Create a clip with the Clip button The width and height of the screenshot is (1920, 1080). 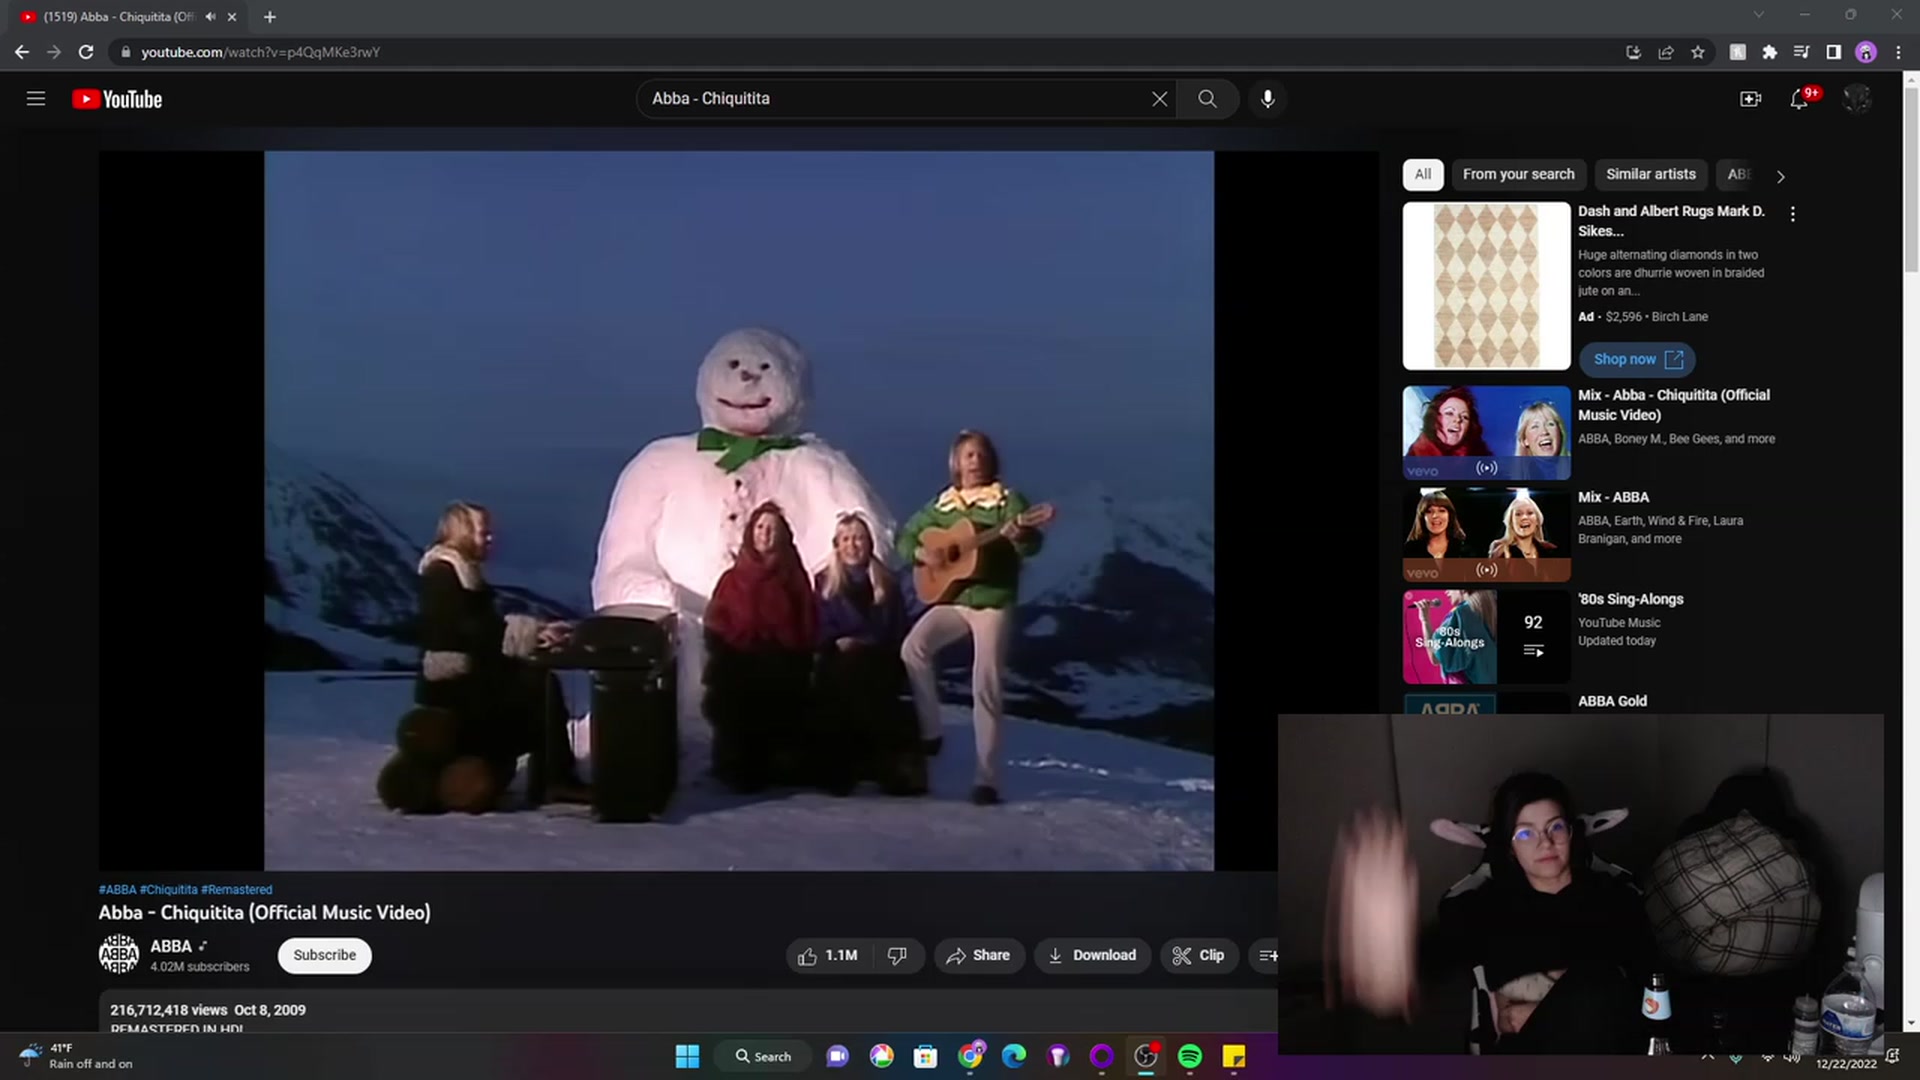point(1198,955)
